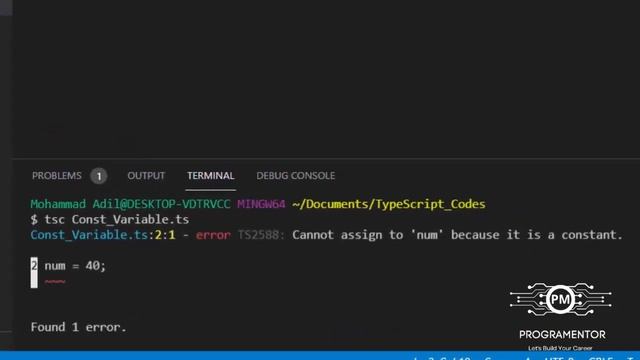Click the problems count badge showing 1
This screenshot has height=360, width=640.
click(99, 176)
